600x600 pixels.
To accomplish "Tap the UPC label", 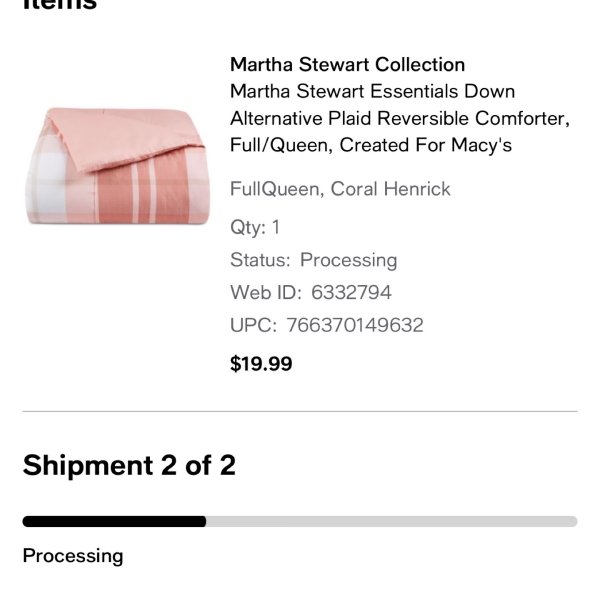I will click(253, 326).
